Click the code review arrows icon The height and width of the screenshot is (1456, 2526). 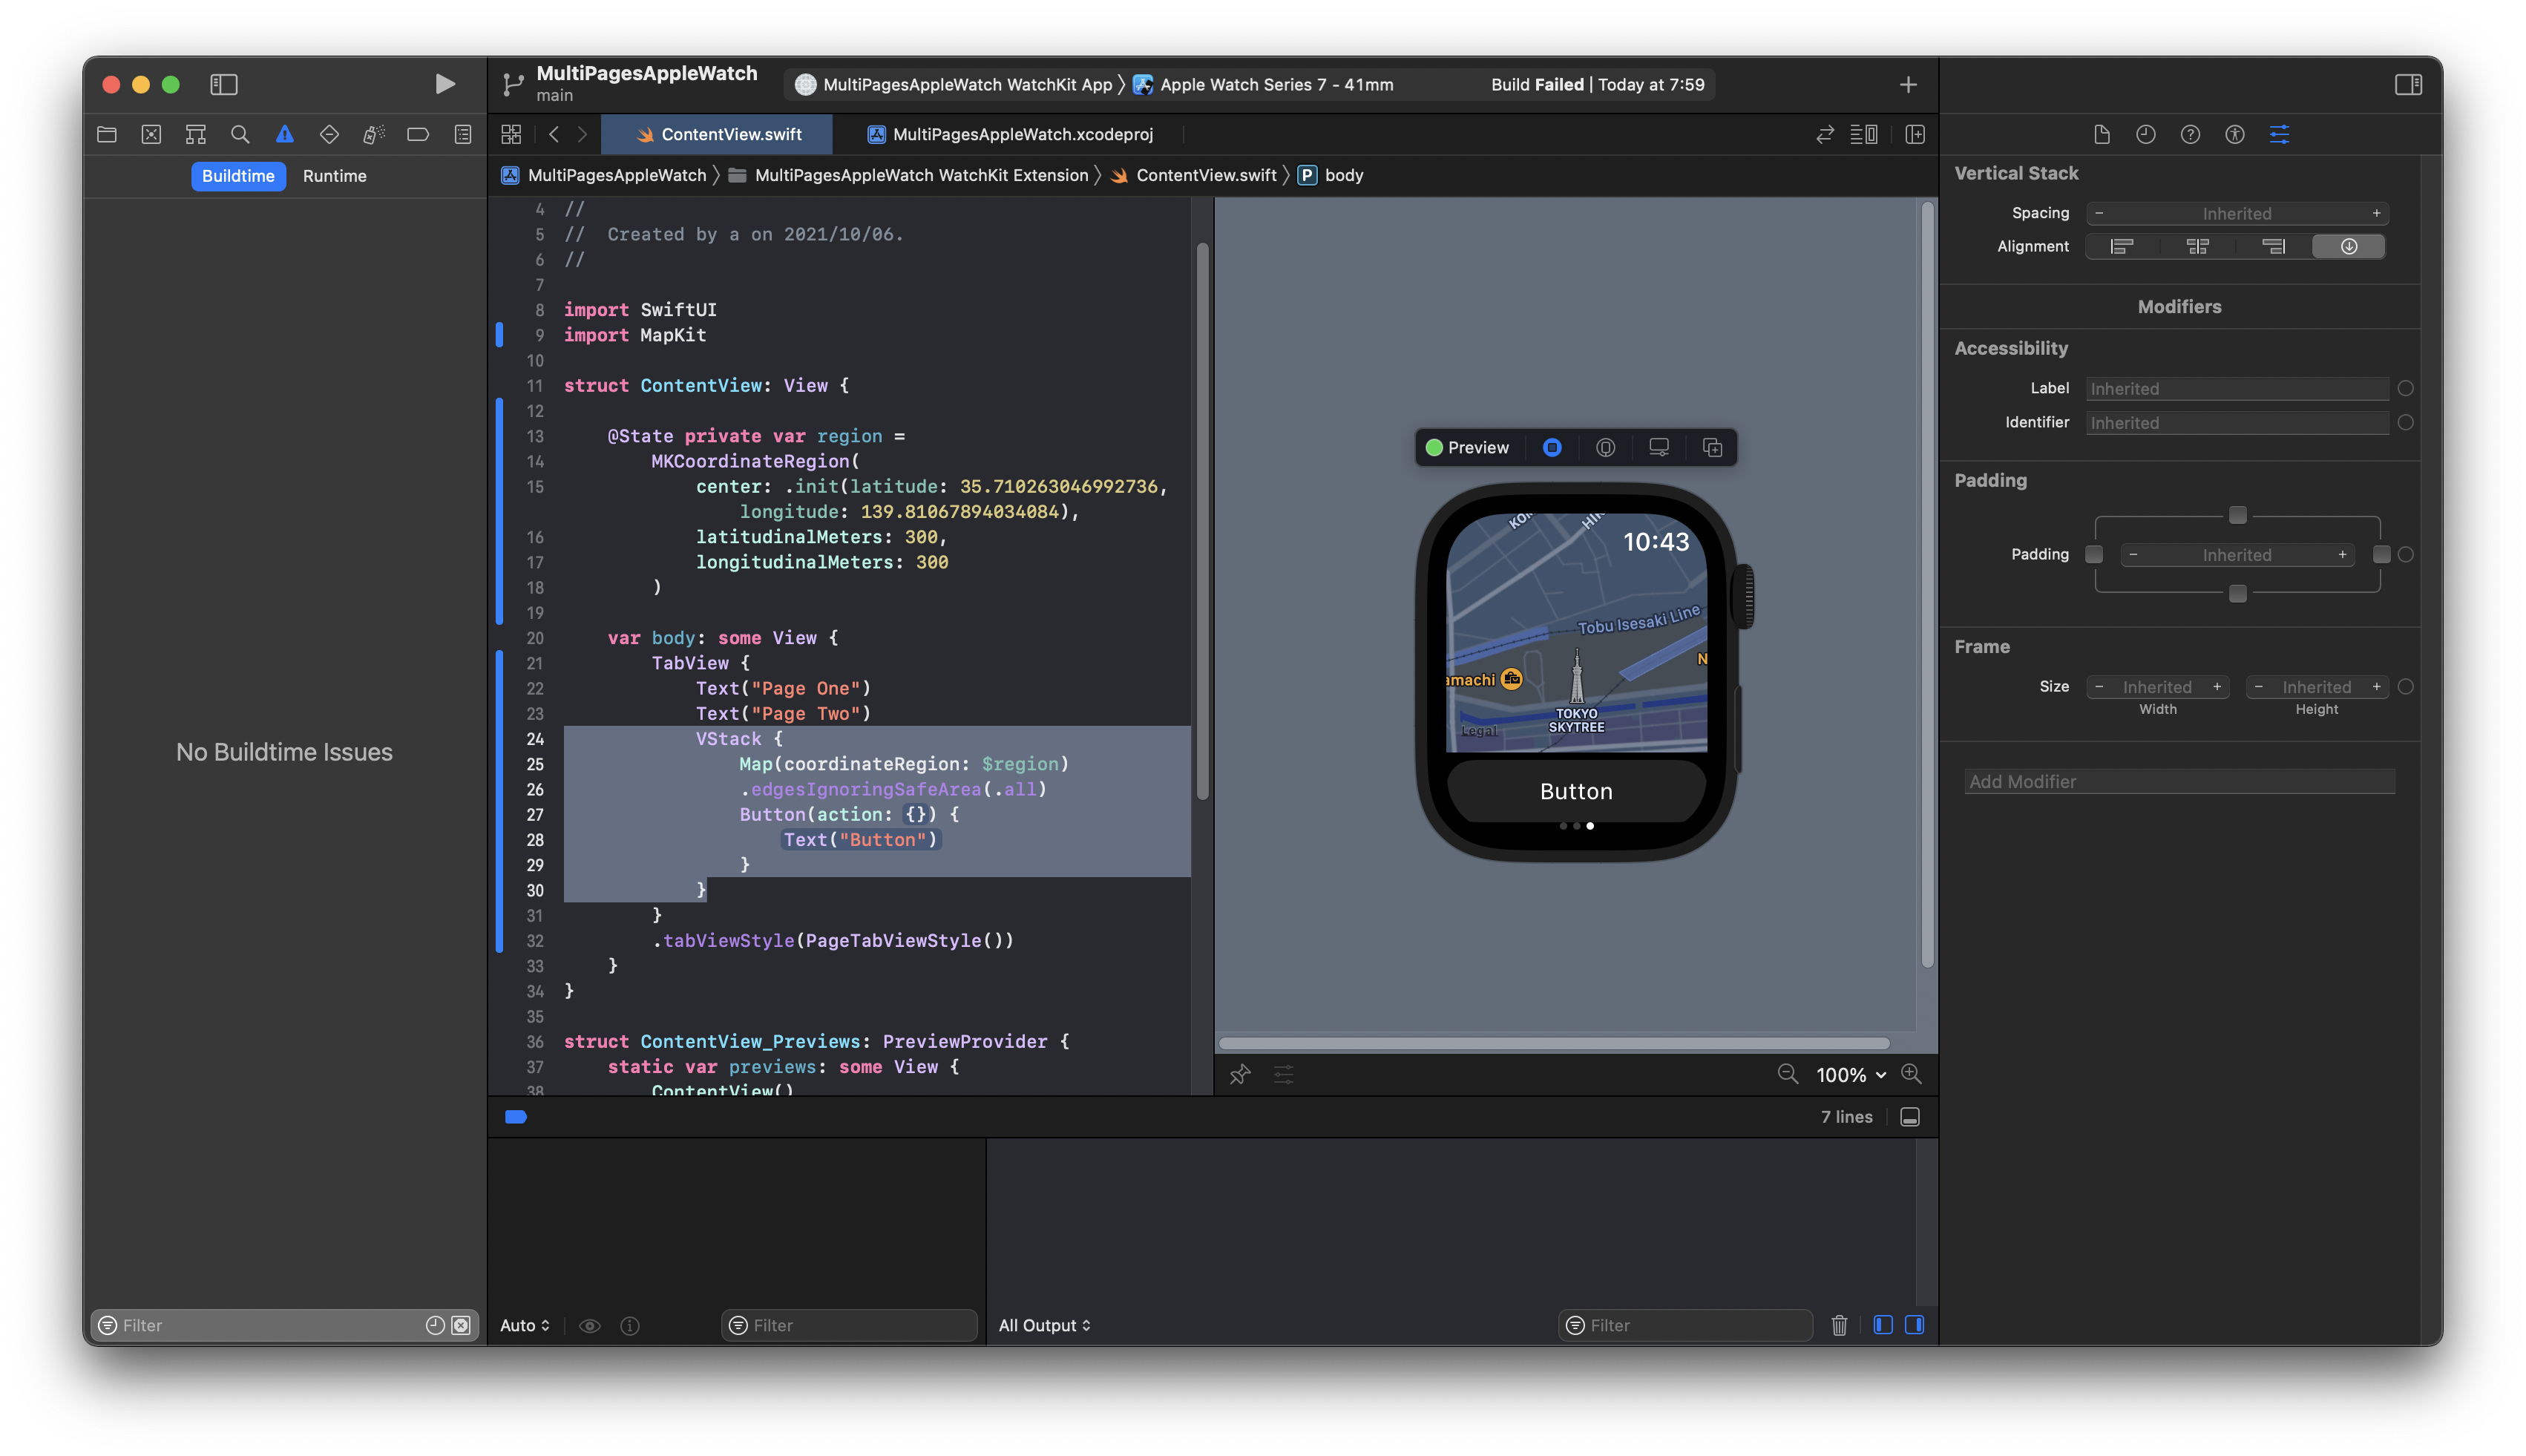[1825, 134]
